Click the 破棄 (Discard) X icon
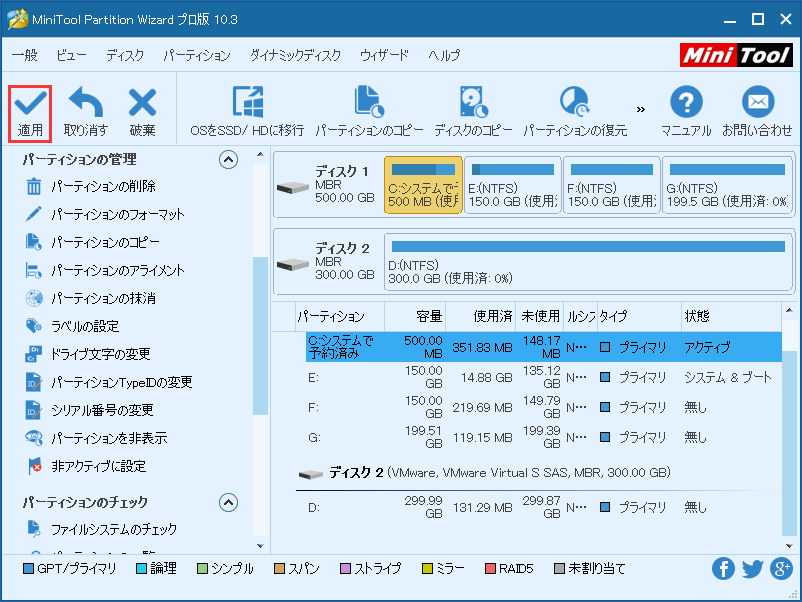The width and height of the screenshot is (802, 602). click(x=142, y=102)
